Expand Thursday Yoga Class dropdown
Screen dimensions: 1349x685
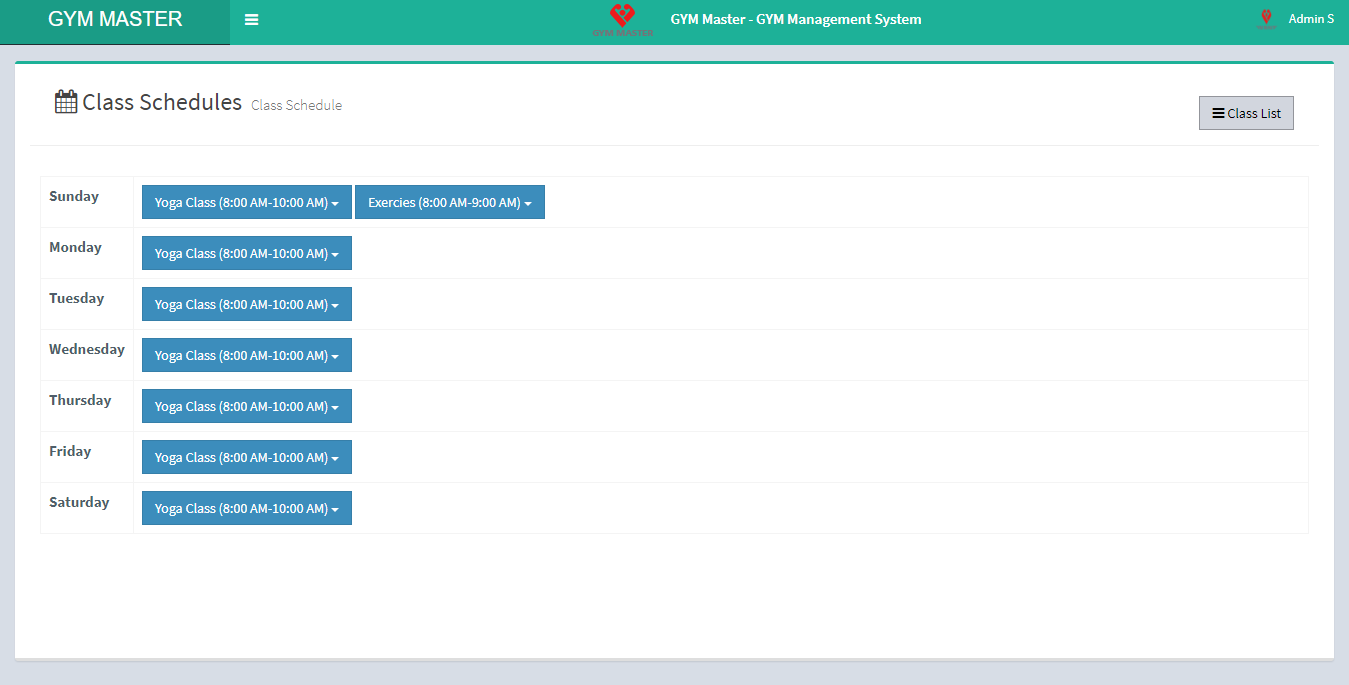click(x=246, y=406)
